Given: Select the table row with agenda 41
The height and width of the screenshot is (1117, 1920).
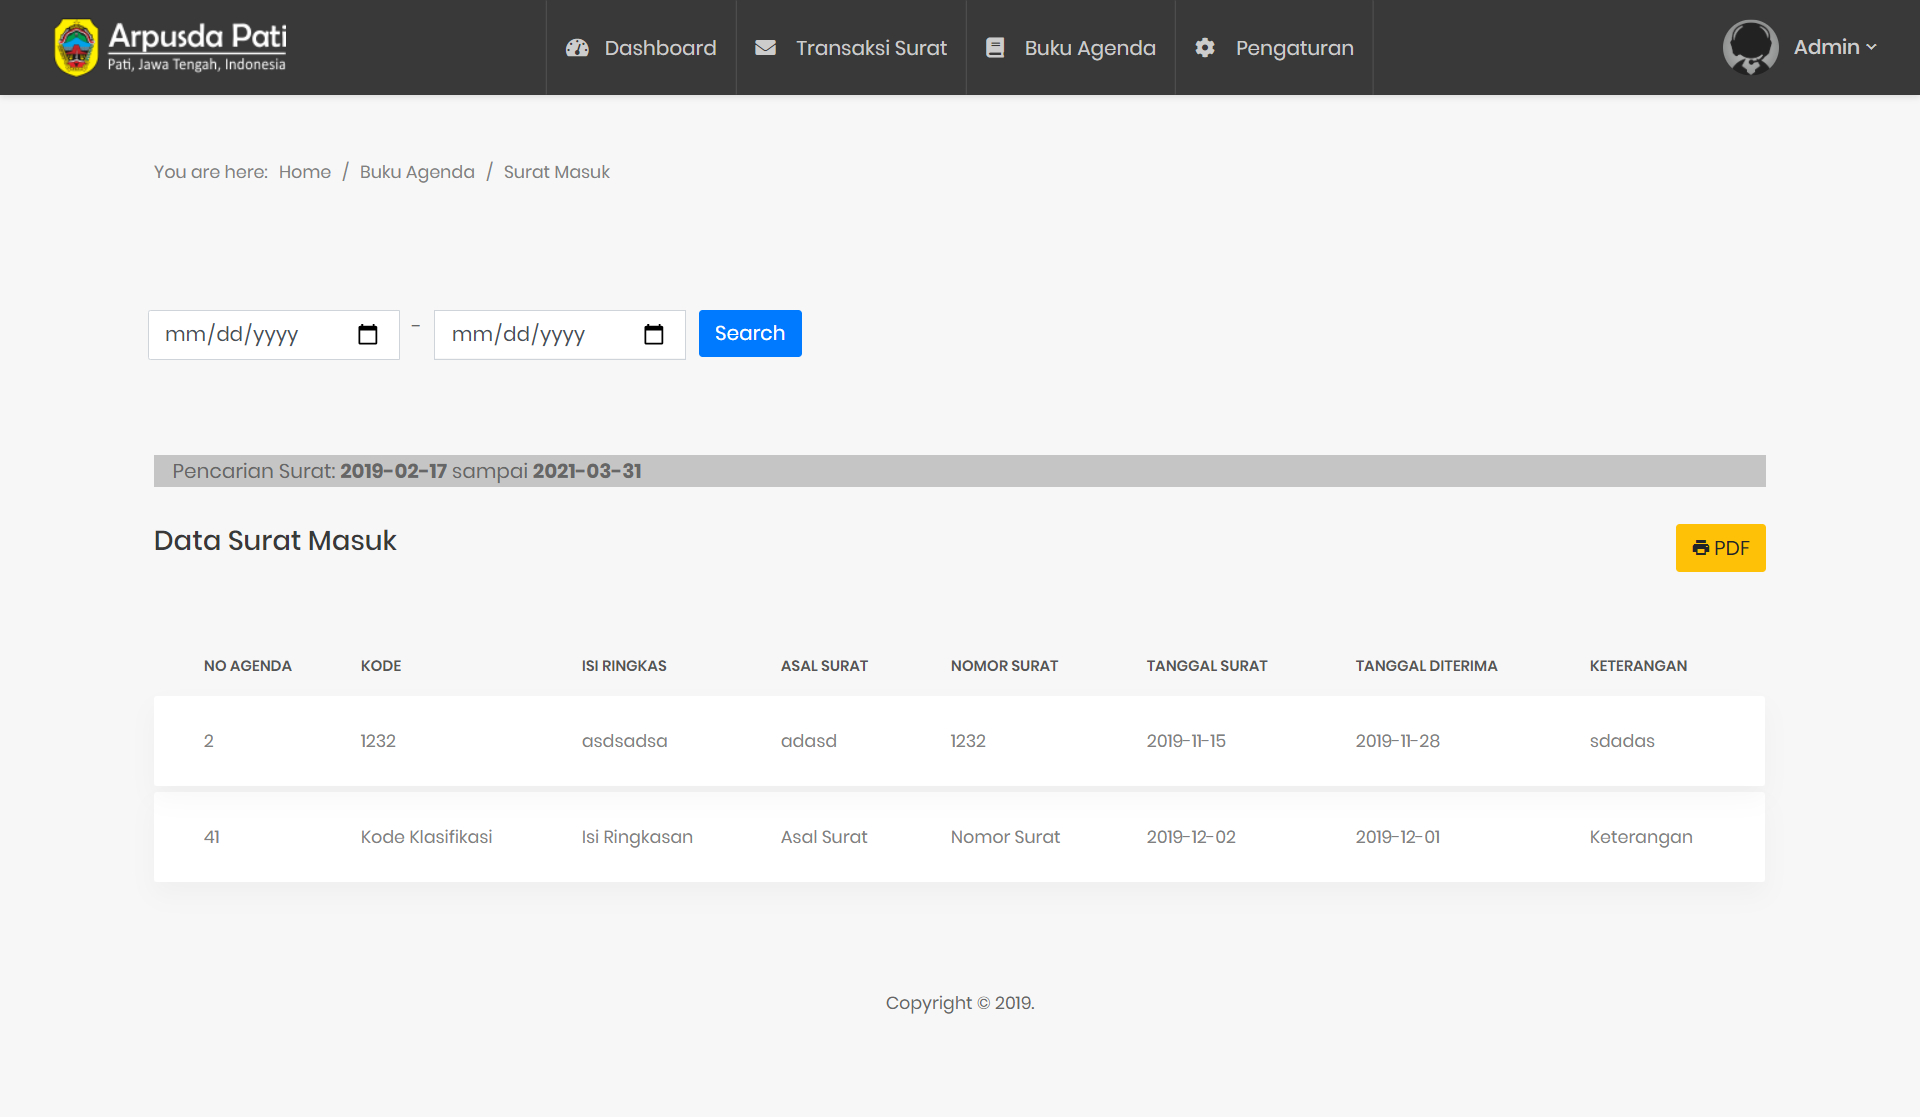Looking at the screenshot, I should click(x=959, y=837).
